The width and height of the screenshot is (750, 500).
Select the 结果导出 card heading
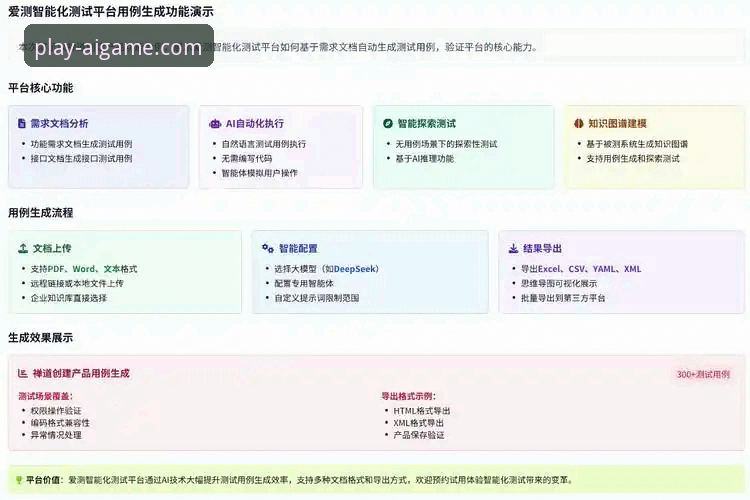tap(542, 248)
